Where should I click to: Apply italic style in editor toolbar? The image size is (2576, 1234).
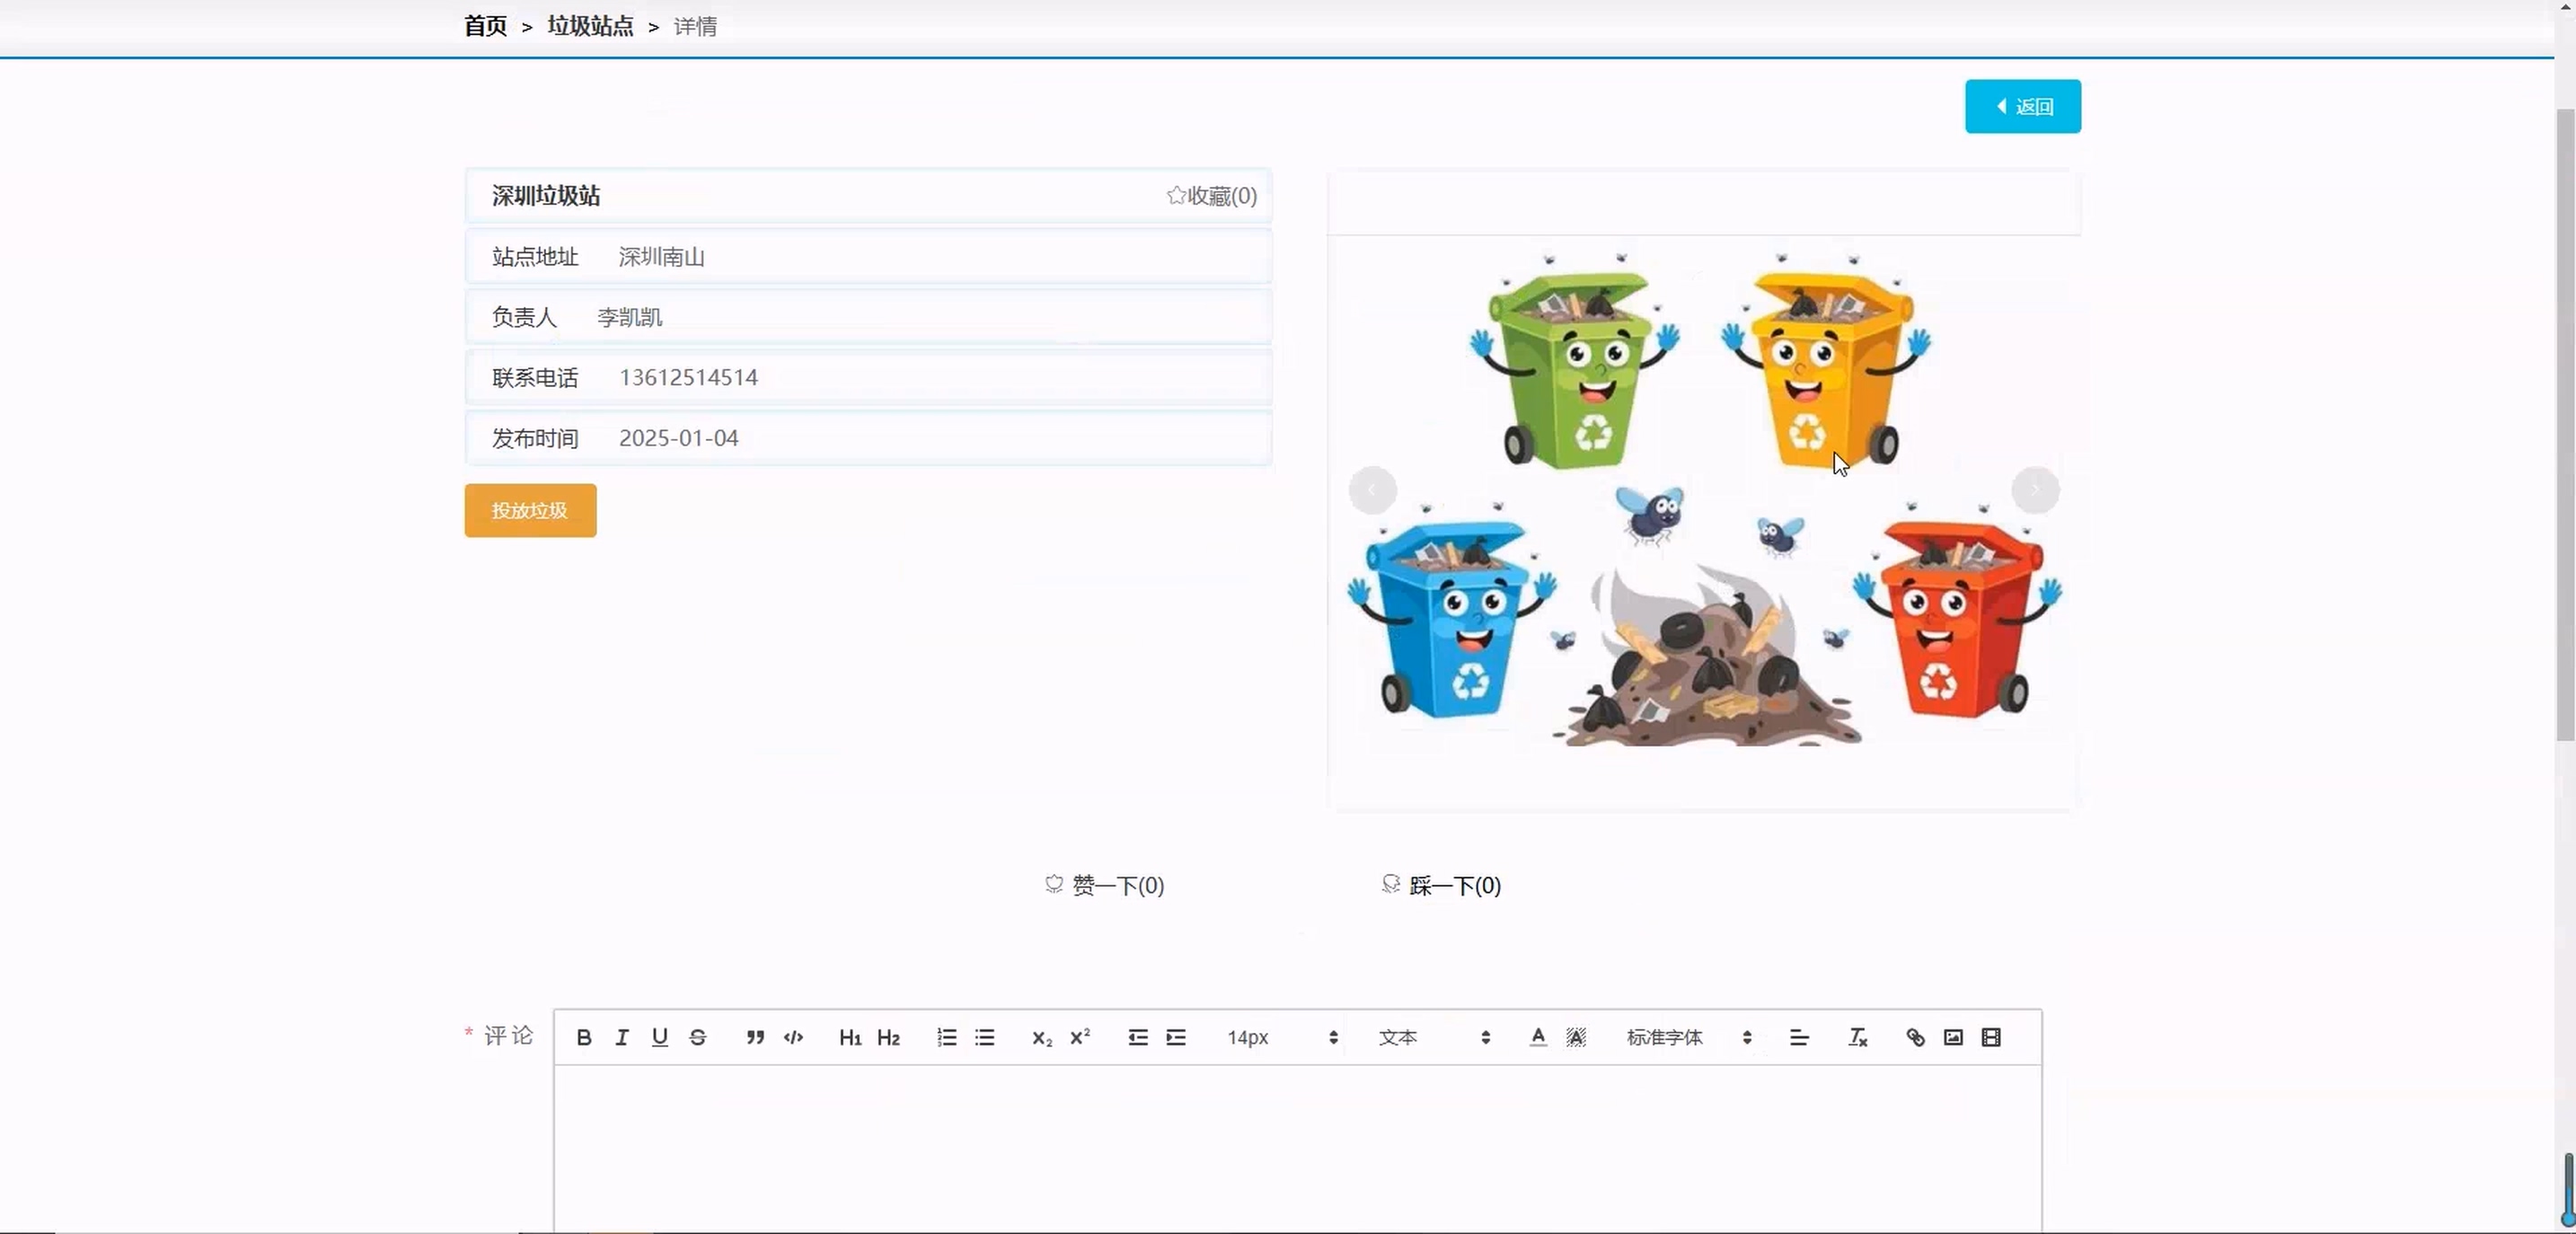[x=622, y=1037]
